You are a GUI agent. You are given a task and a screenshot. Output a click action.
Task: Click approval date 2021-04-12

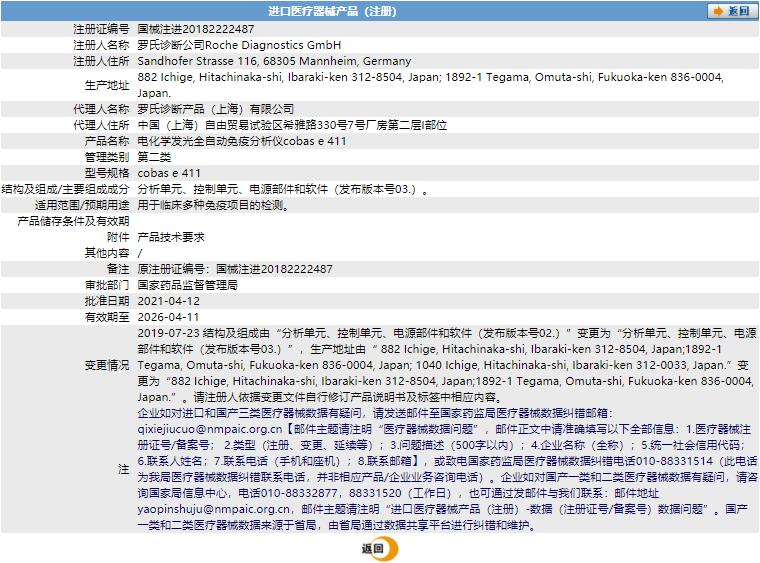[x=169, y=301]
